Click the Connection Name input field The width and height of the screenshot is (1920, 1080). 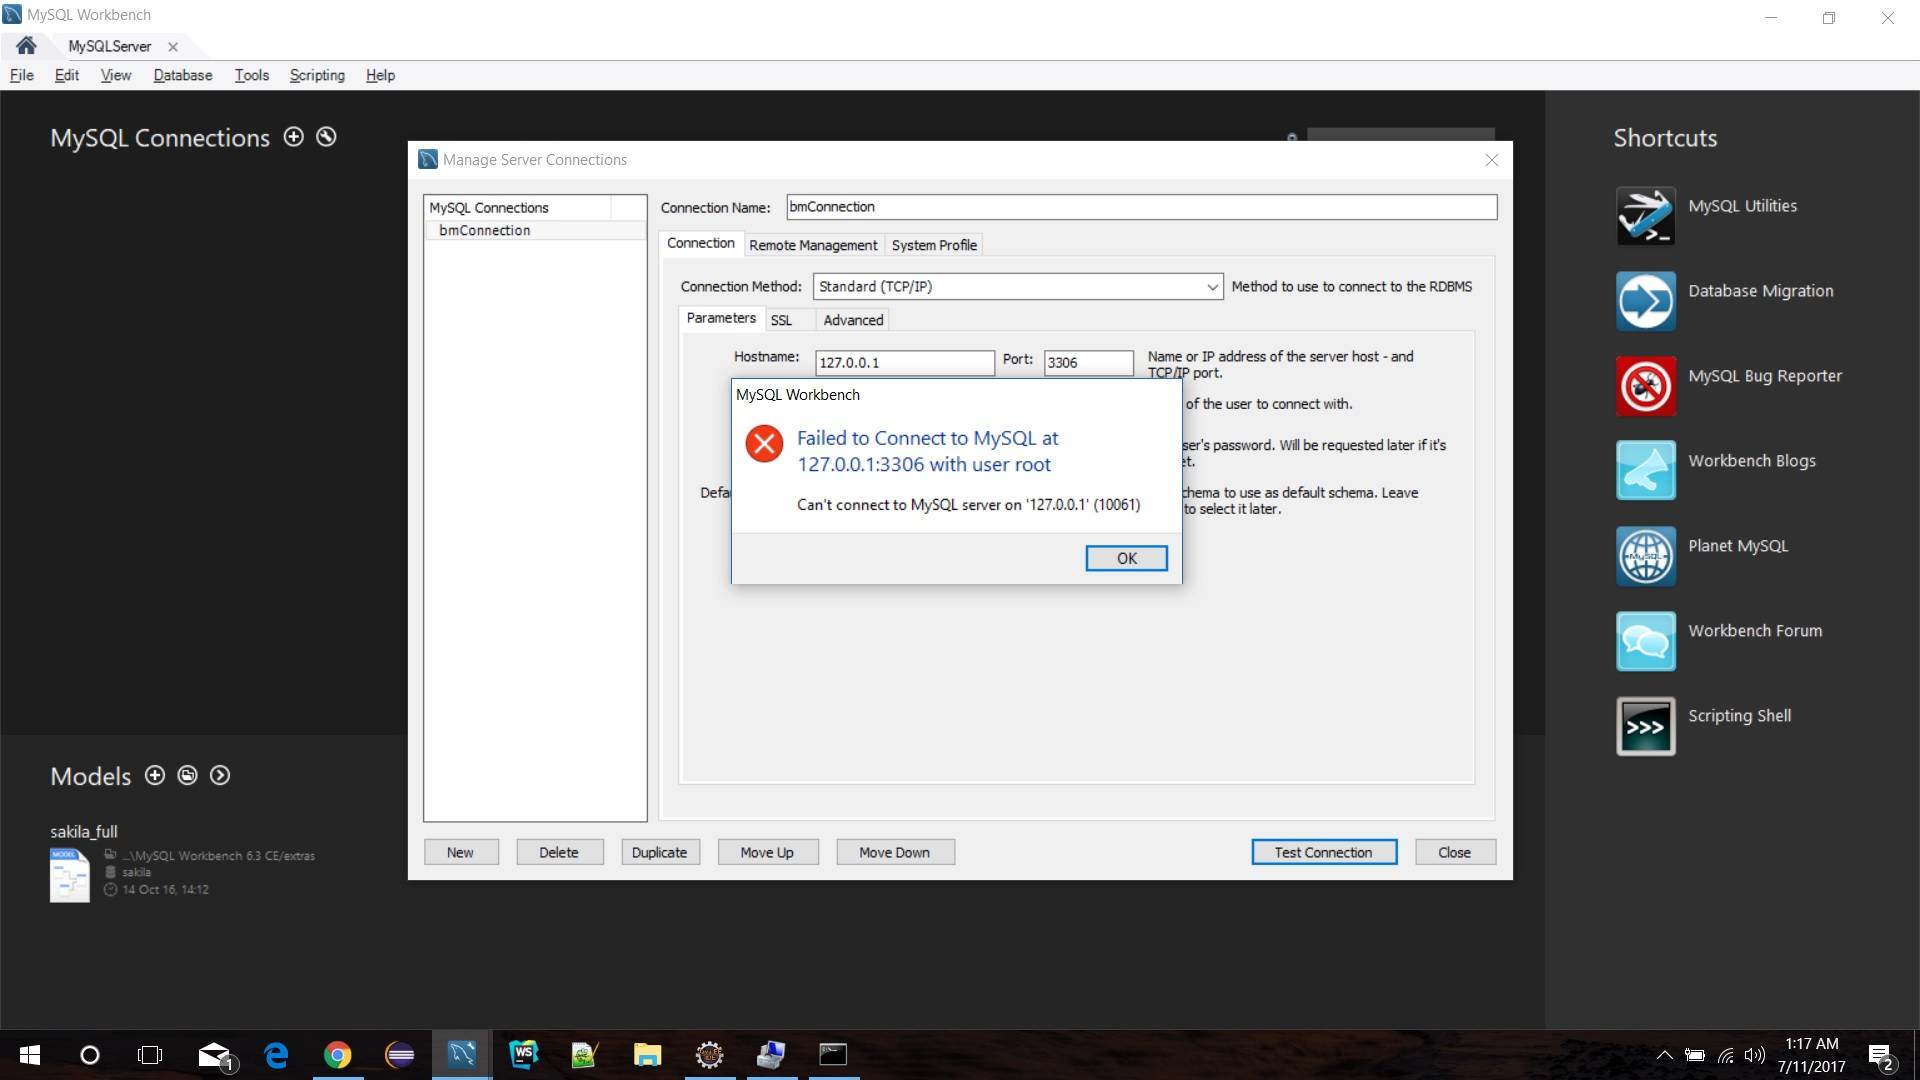1141,207
